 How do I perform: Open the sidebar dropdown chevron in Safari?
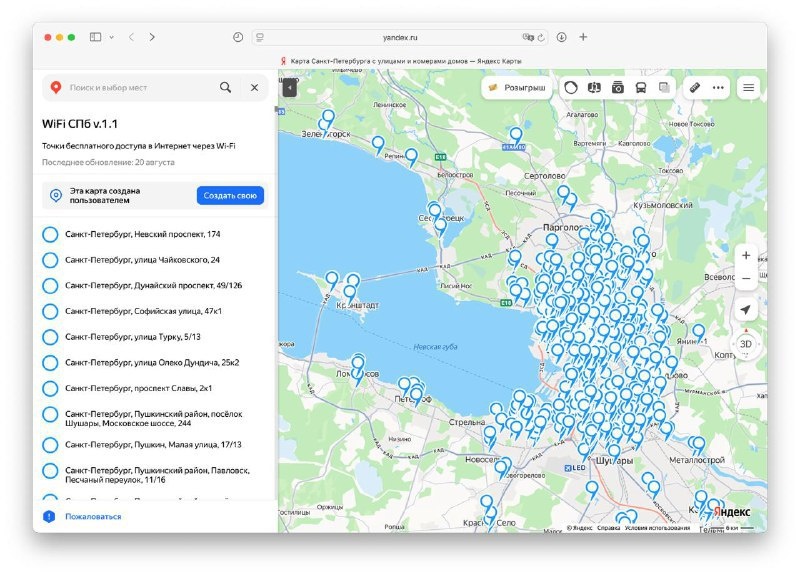pos(111,37)
